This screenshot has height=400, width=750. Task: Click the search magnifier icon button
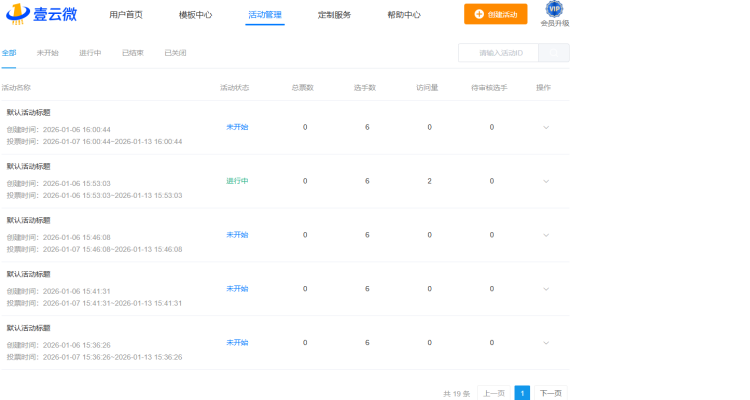(554, 53)
